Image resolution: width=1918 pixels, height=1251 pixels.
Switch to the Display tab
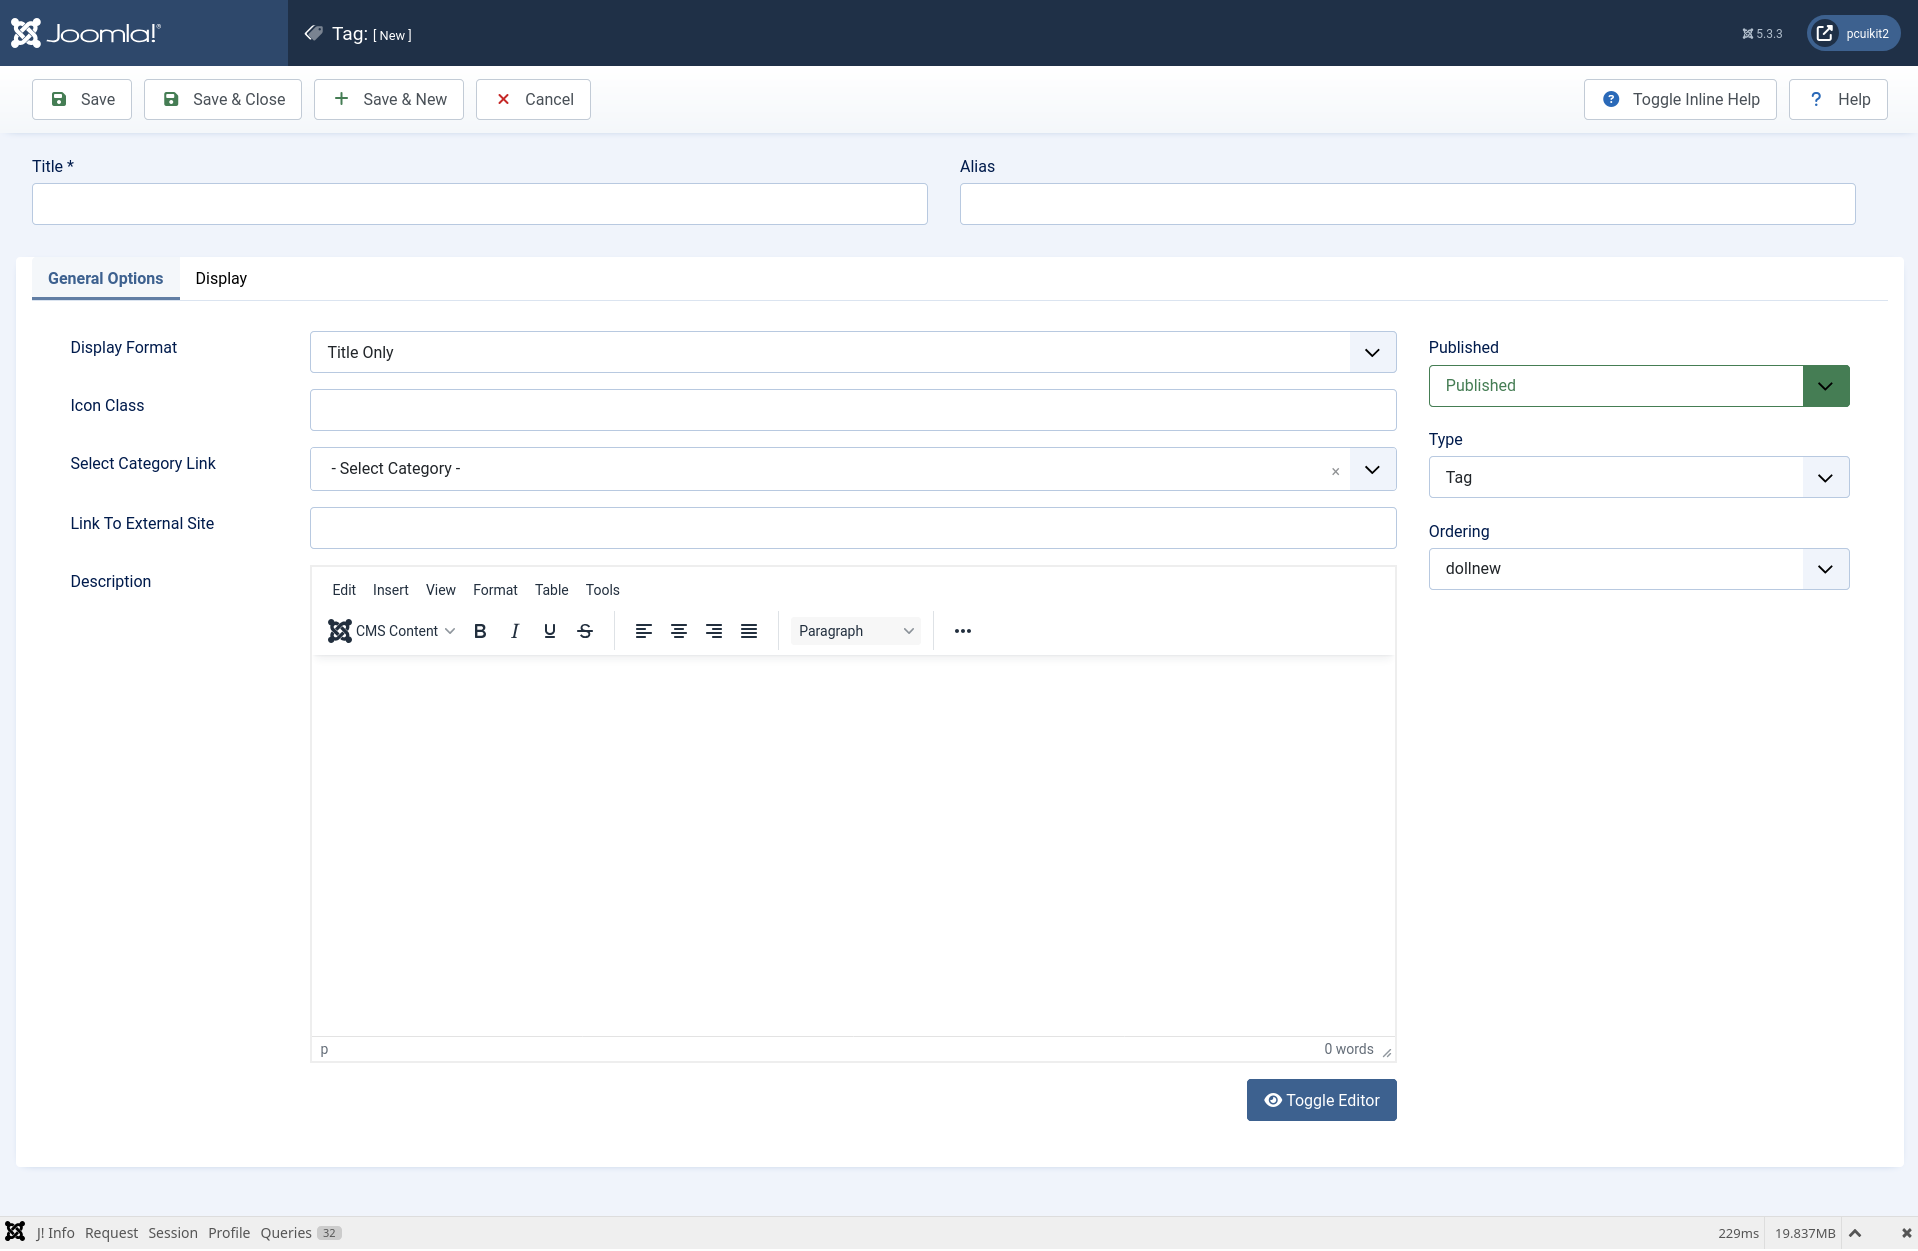click(221, 279)
